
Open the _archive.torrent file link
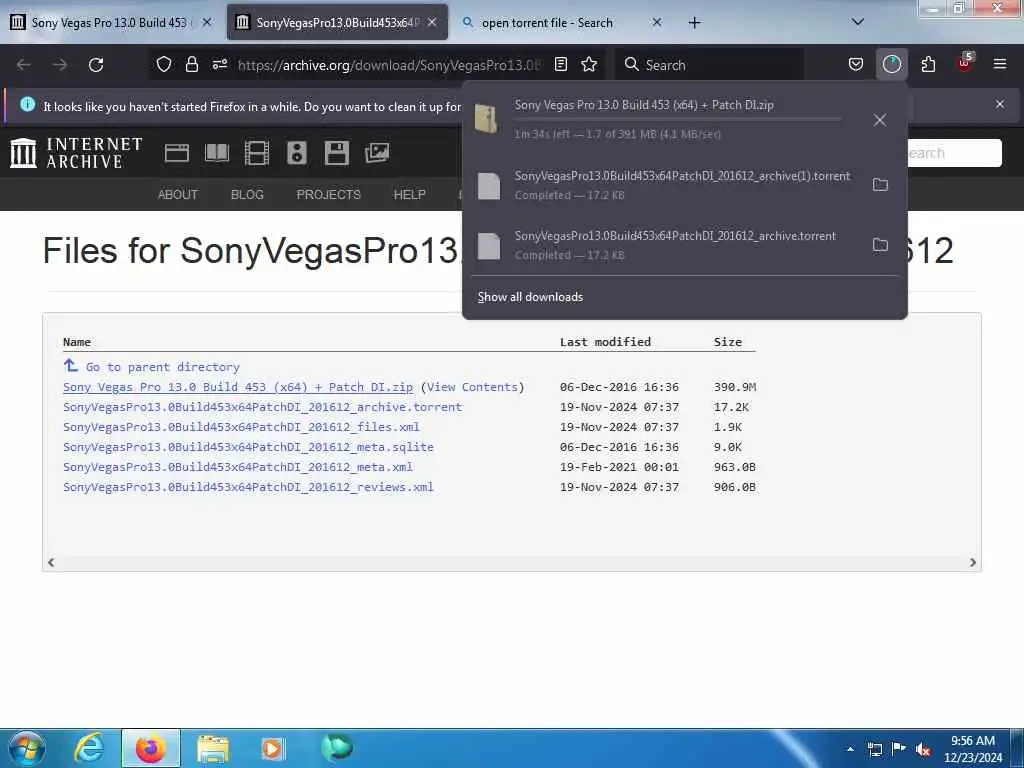(x=263, y=407)
